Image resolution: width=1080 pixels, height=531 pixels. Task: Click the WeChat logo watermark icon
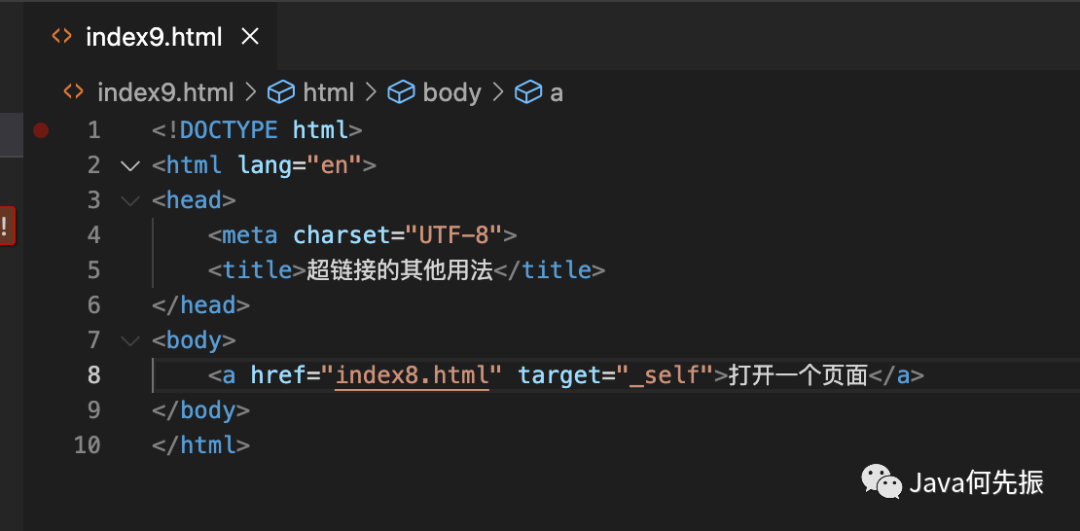tap(881, 482)
